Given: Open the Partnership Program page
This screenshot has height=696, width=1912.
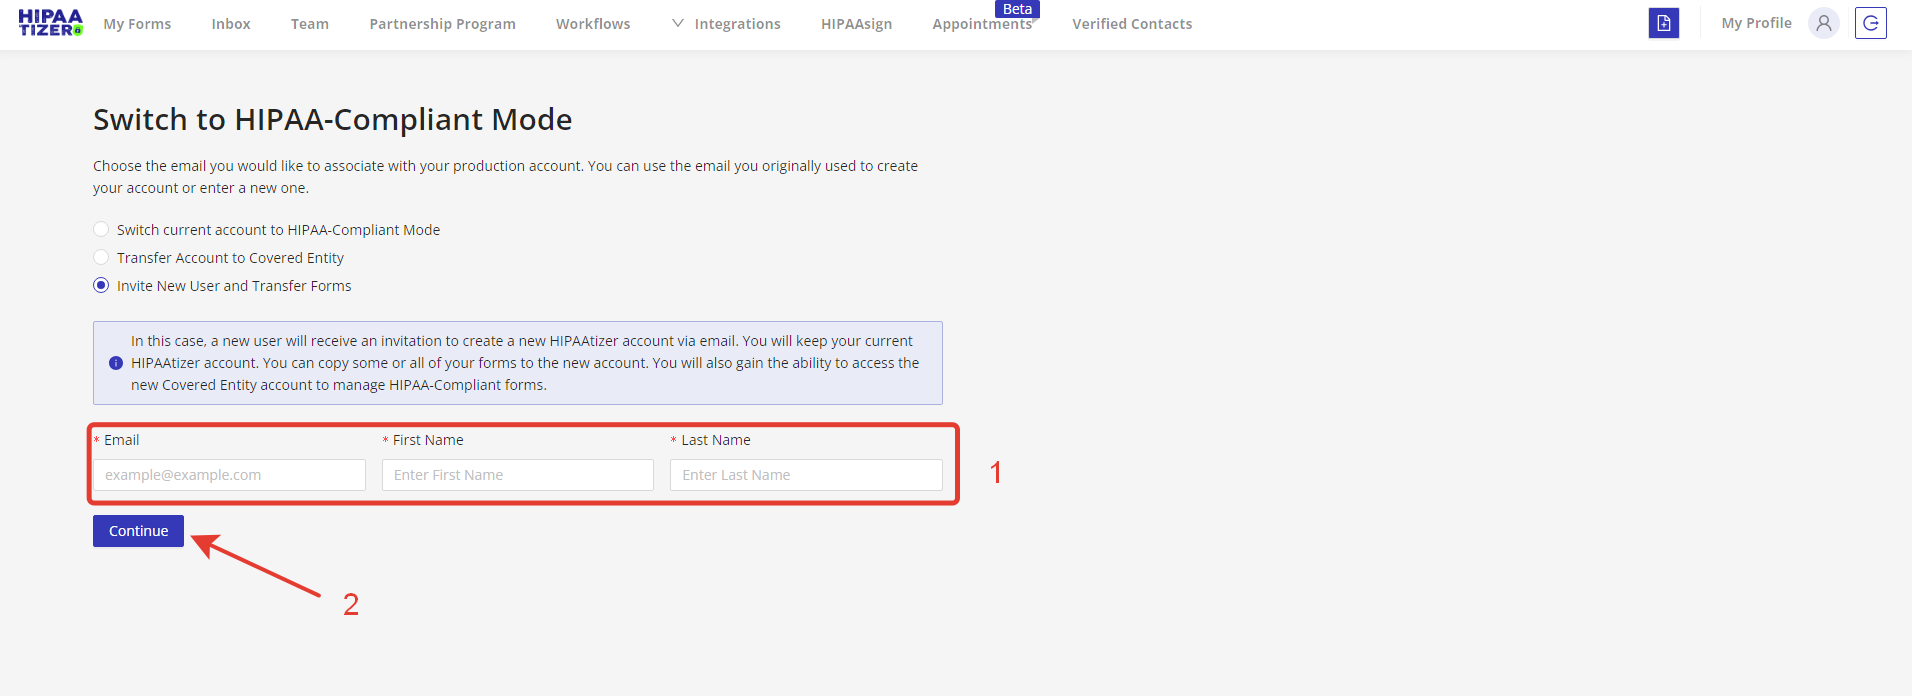Looking at the screenshot, I should (442, 24).
